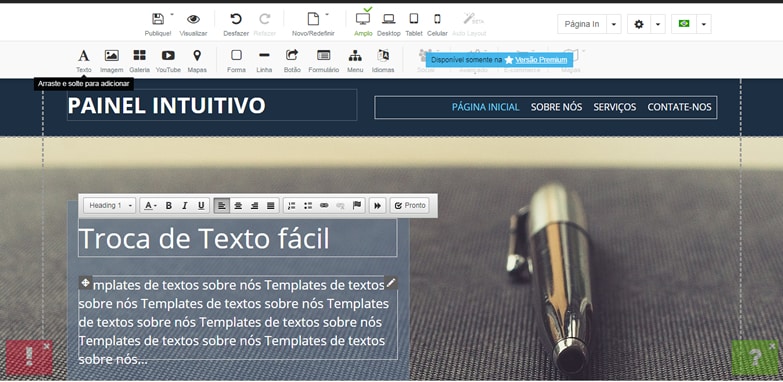Select the Botão element tool

coord(292,55)
